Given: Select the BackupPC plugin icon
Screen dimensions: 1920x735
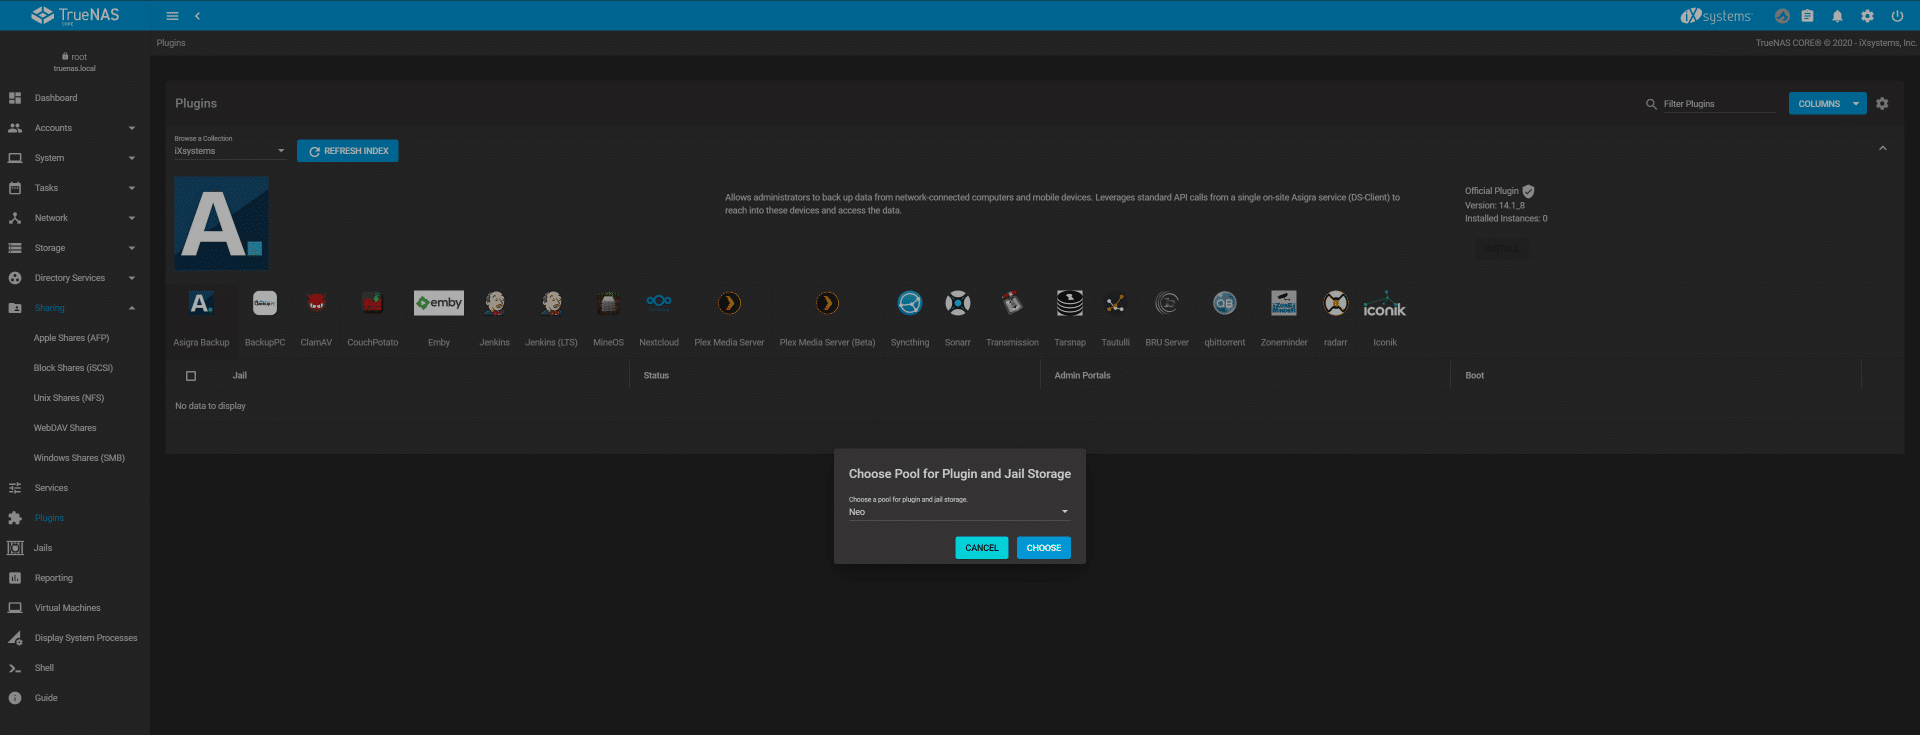Looking at the screenshot, I should coord(265,303).
